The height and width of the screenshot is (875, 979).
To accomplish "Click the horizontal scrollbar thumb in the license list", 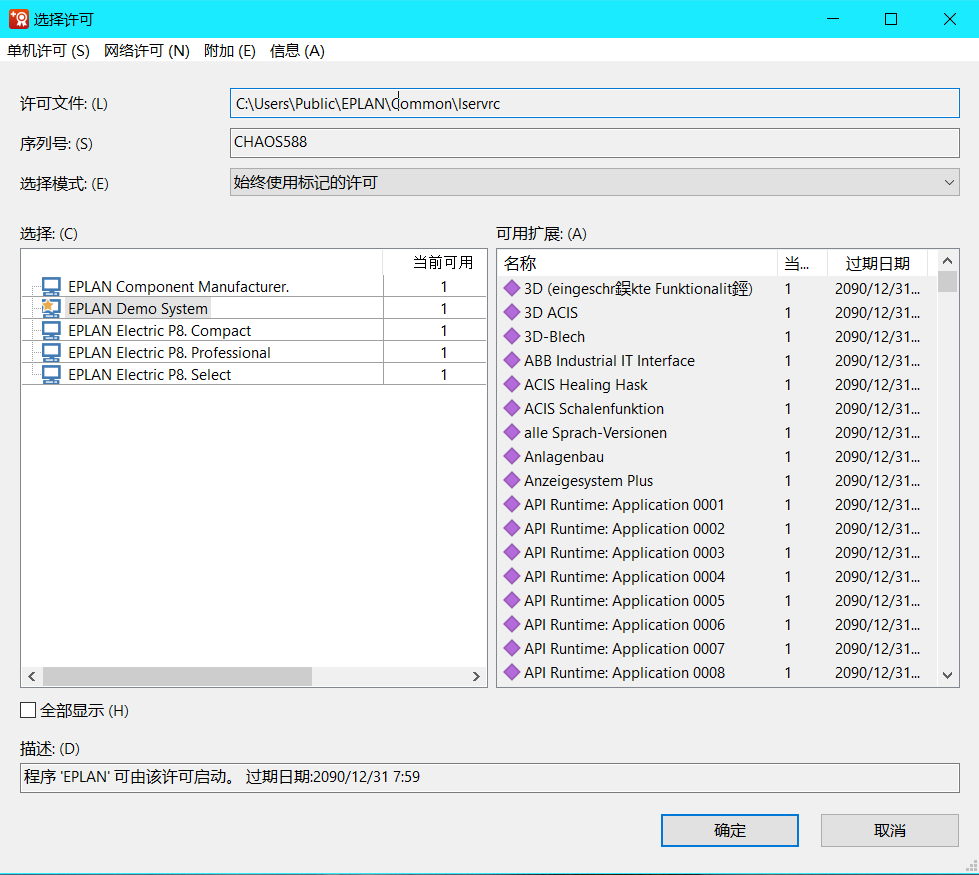I will 177,677.
